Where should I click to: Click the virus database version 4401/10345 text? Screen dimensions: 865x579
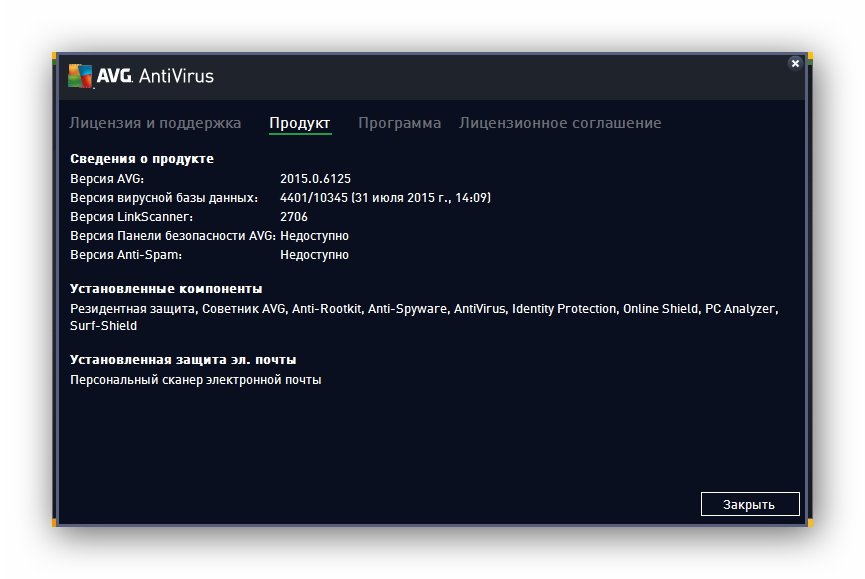click(385, 197)
